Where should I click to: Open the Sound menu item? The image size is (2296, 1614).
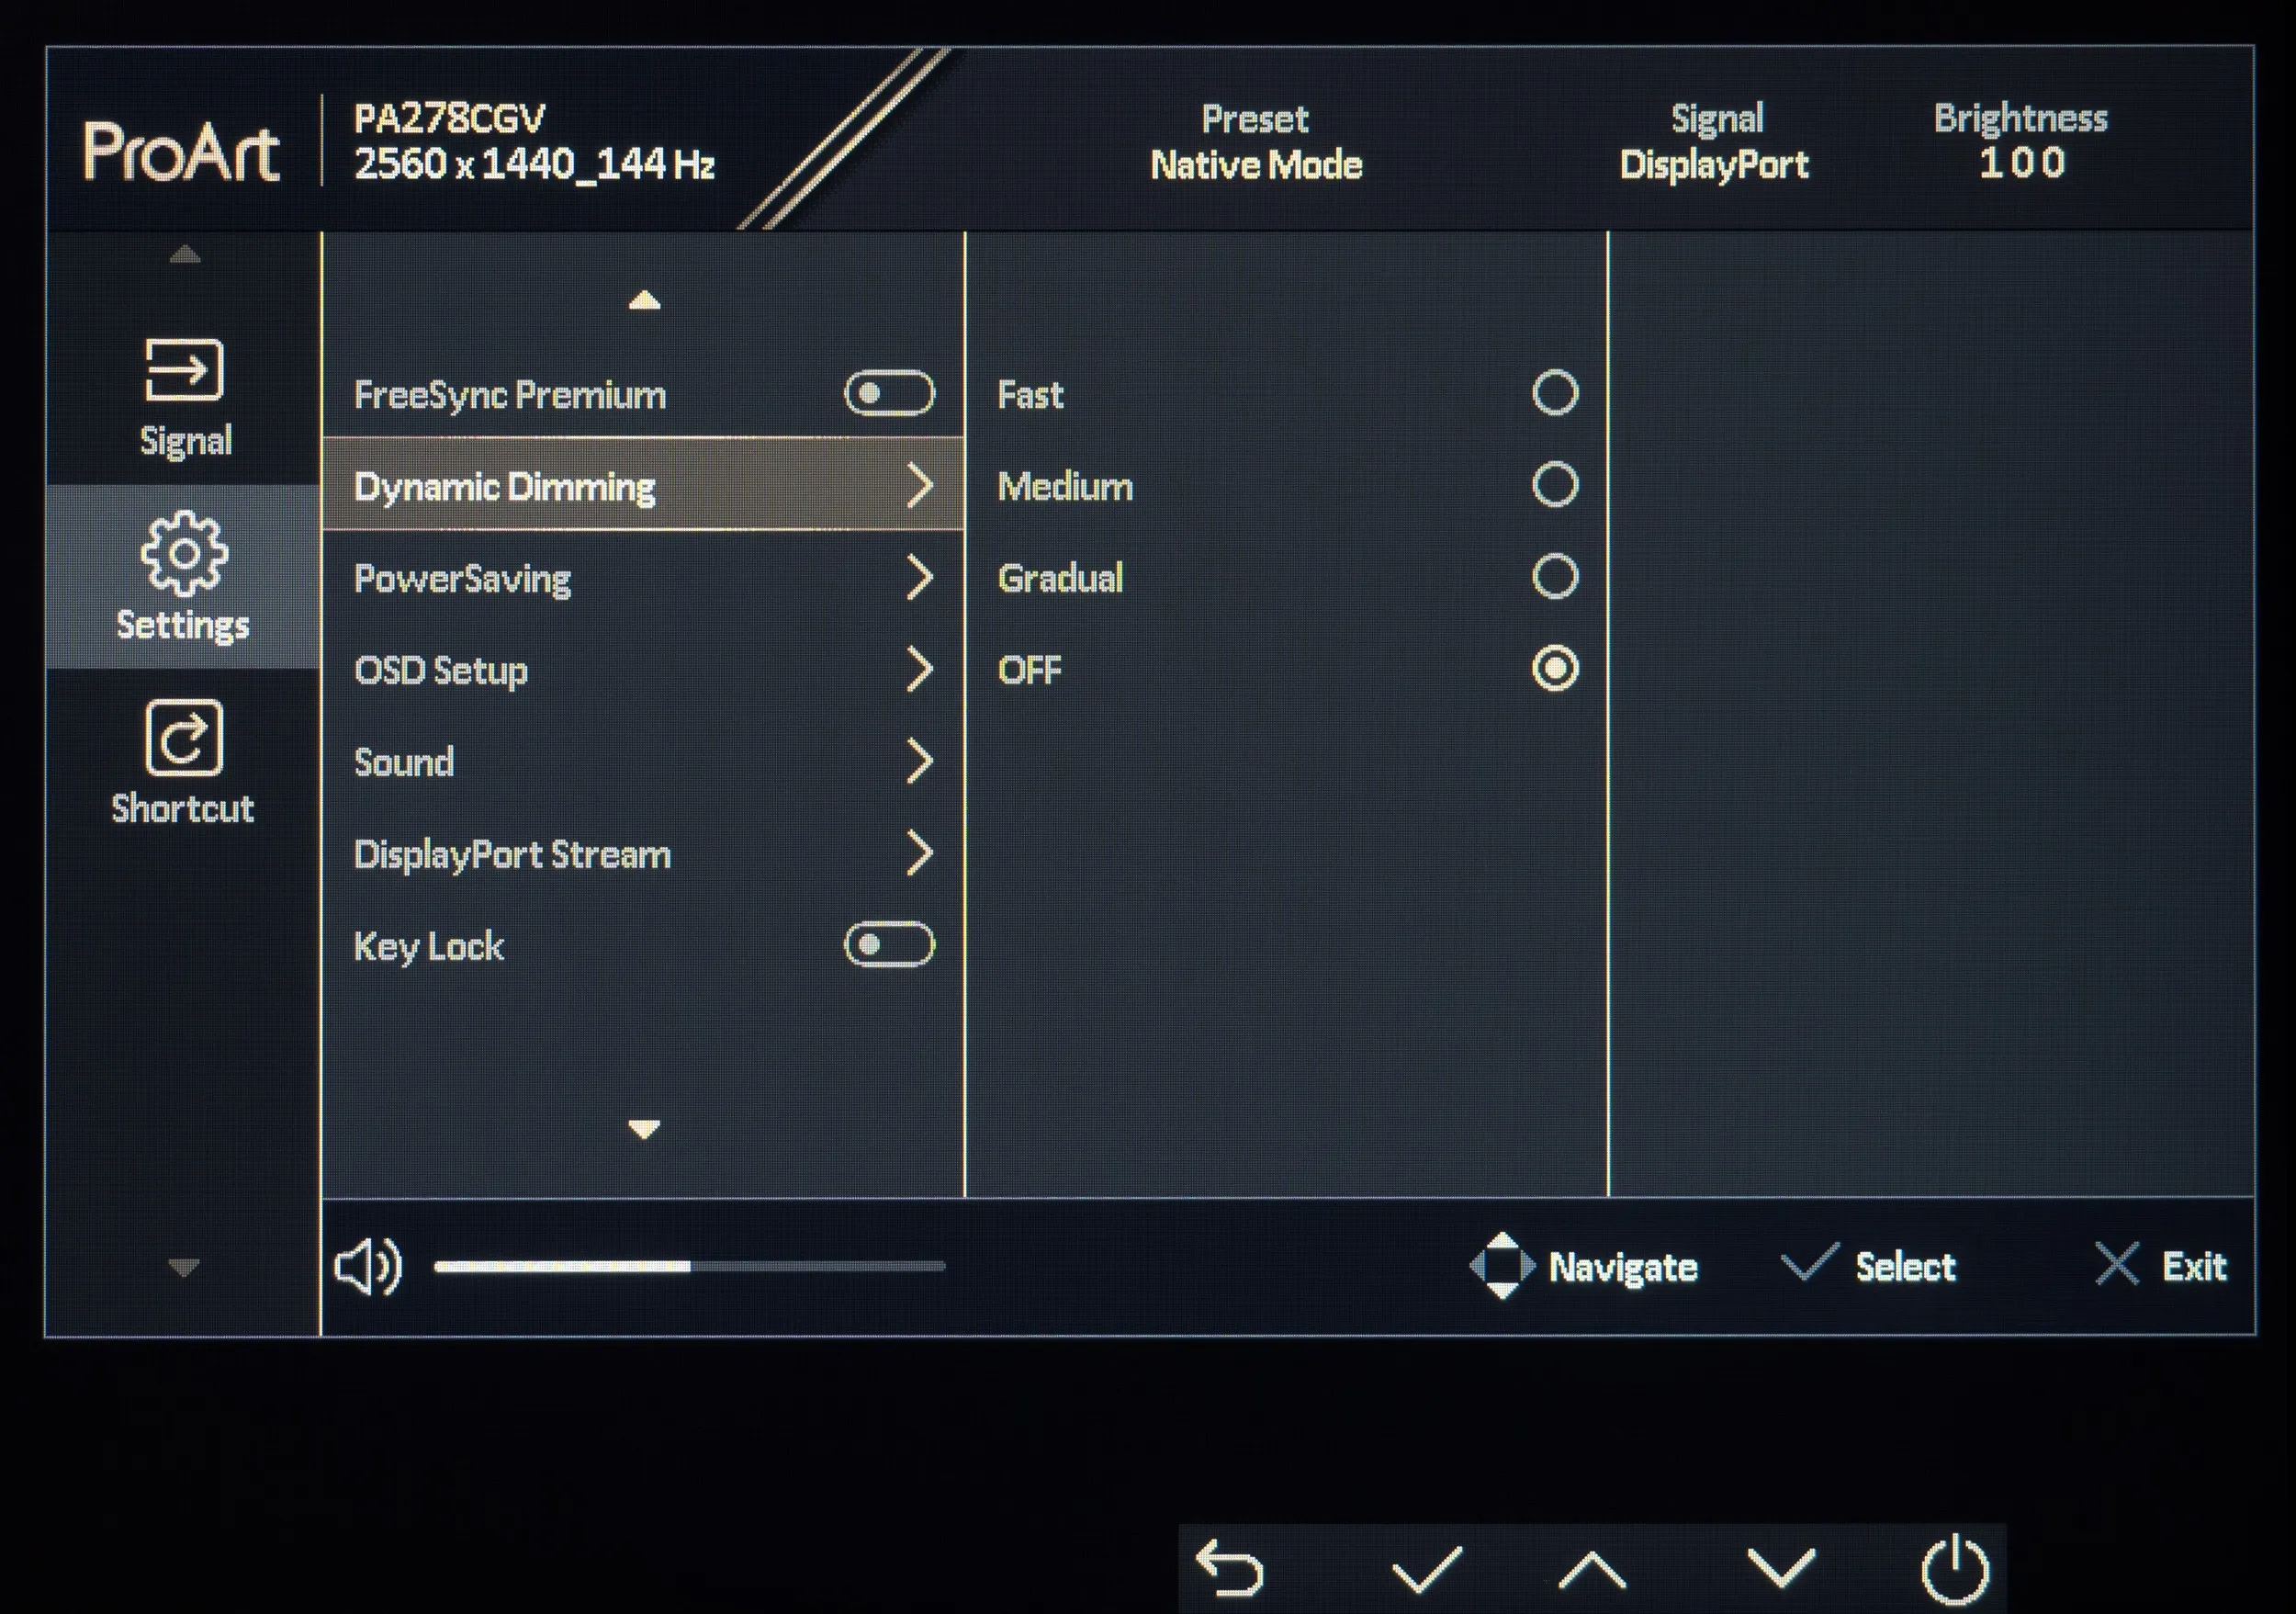click(404, 762)
